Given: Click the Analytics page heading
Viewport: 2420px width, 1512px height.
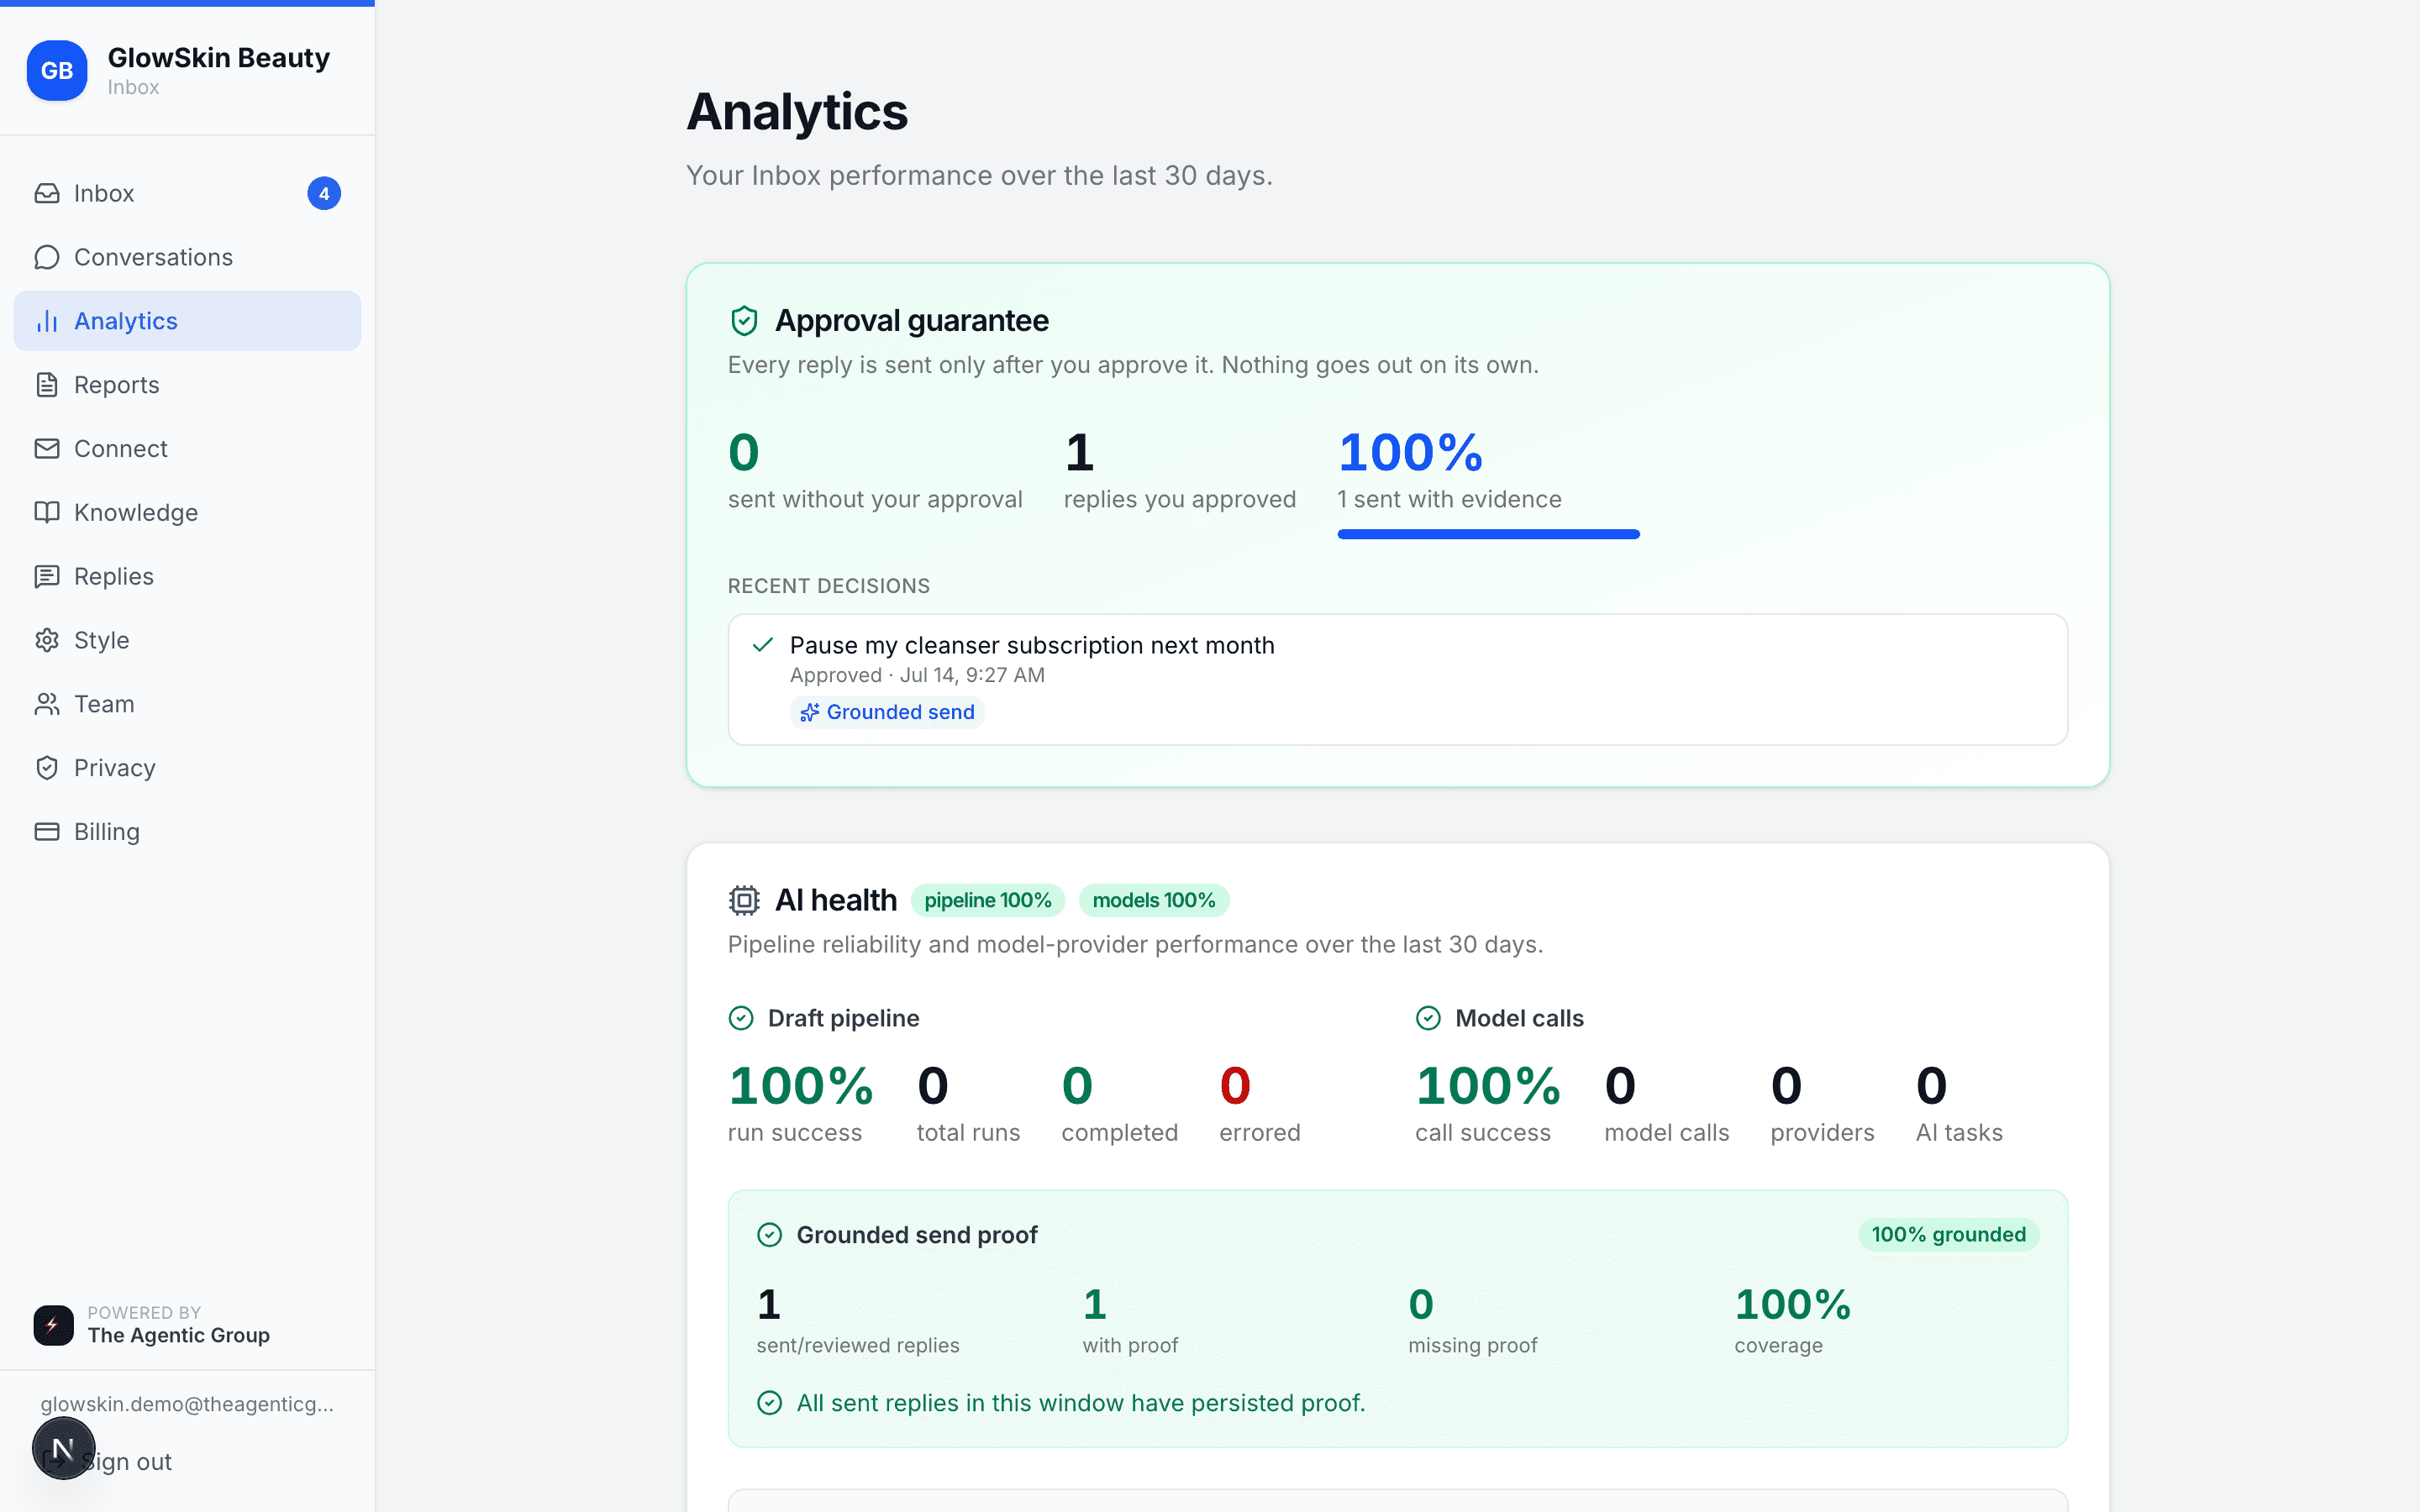Looking at the screenshot, I should (797, 111).
